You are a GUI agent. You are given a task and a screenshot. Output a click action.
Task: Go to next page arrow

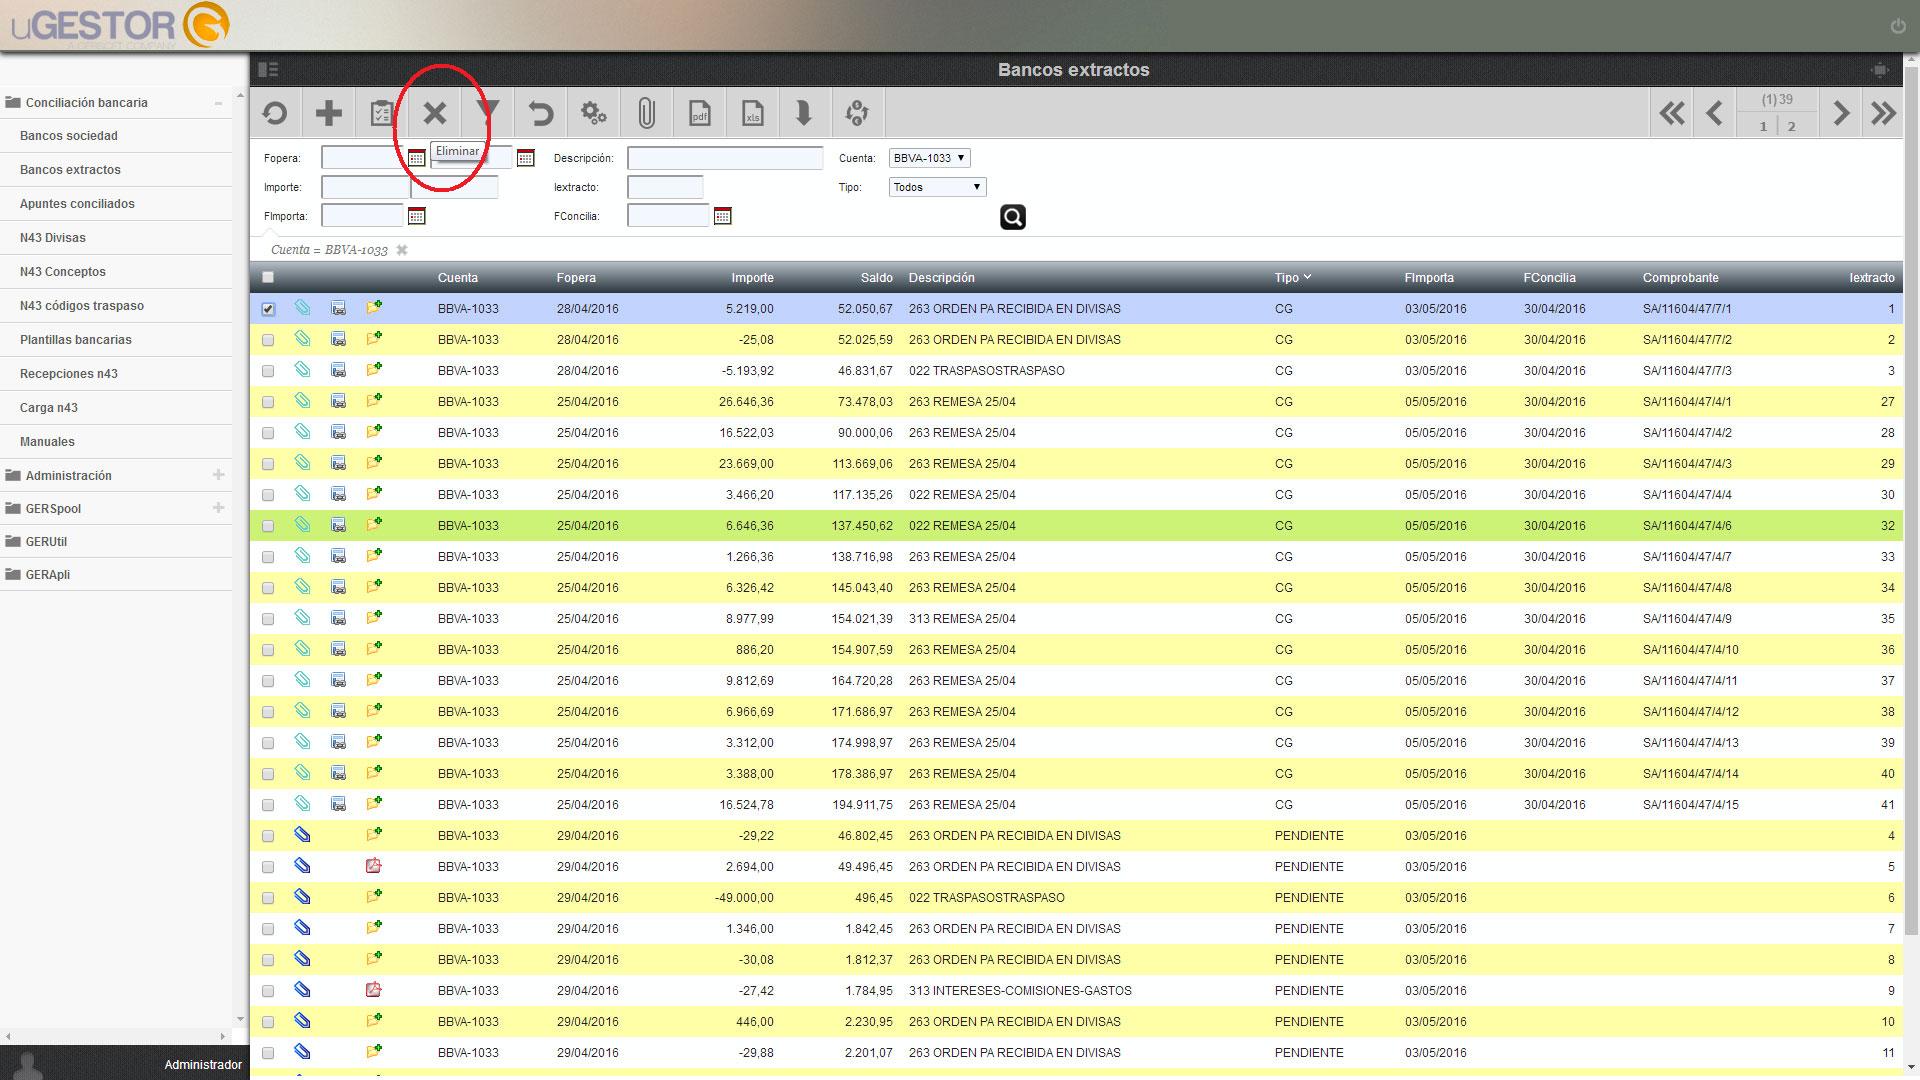coord(1840,113)
